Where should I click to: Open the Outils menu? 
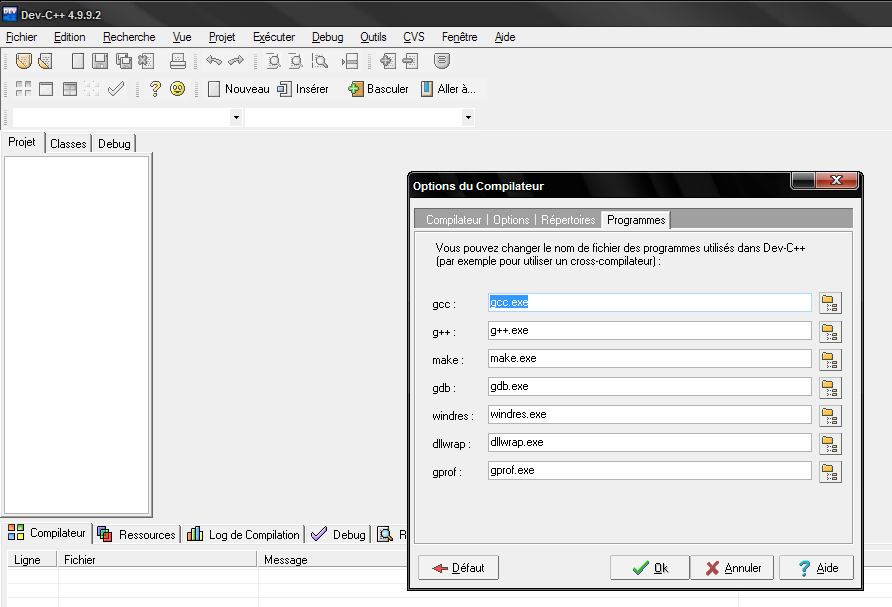[x=373, y=37]
